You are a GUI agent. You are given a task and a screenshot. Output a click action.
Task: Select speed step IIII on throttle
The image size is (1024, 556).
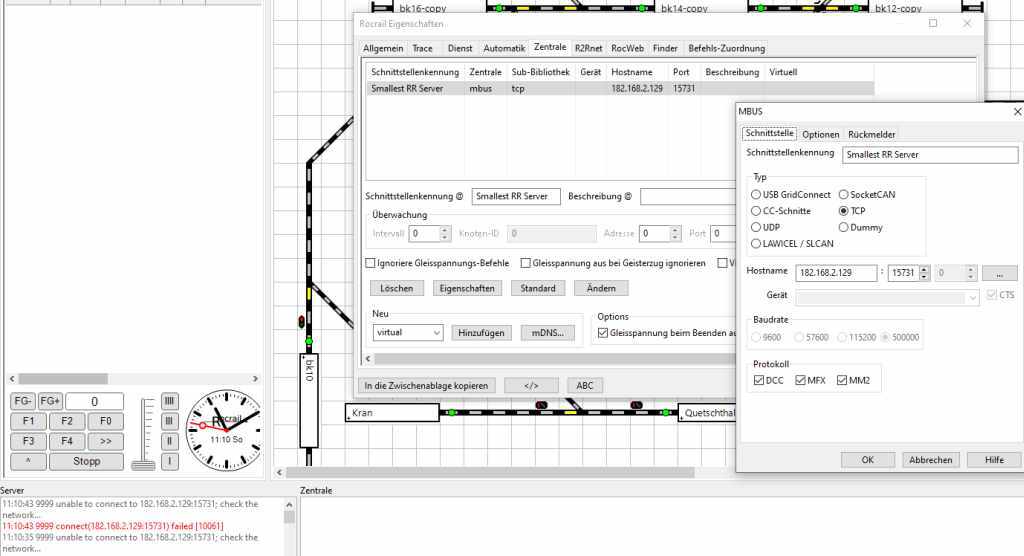point(170,401)
